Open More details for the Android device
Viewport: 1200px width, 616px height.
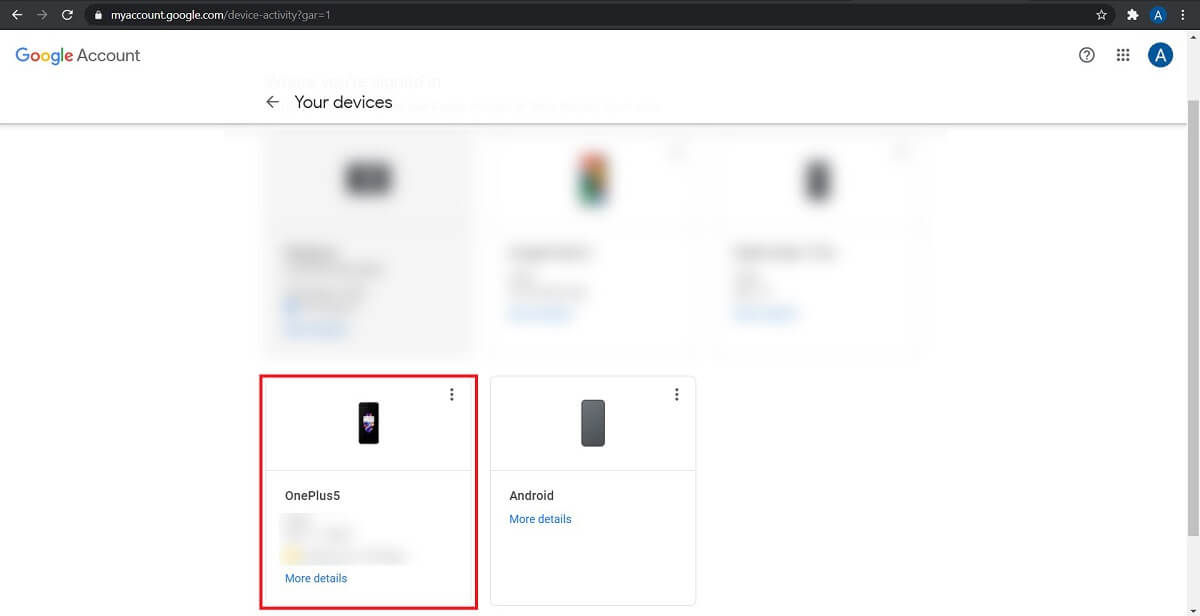[x=540, y=518]
